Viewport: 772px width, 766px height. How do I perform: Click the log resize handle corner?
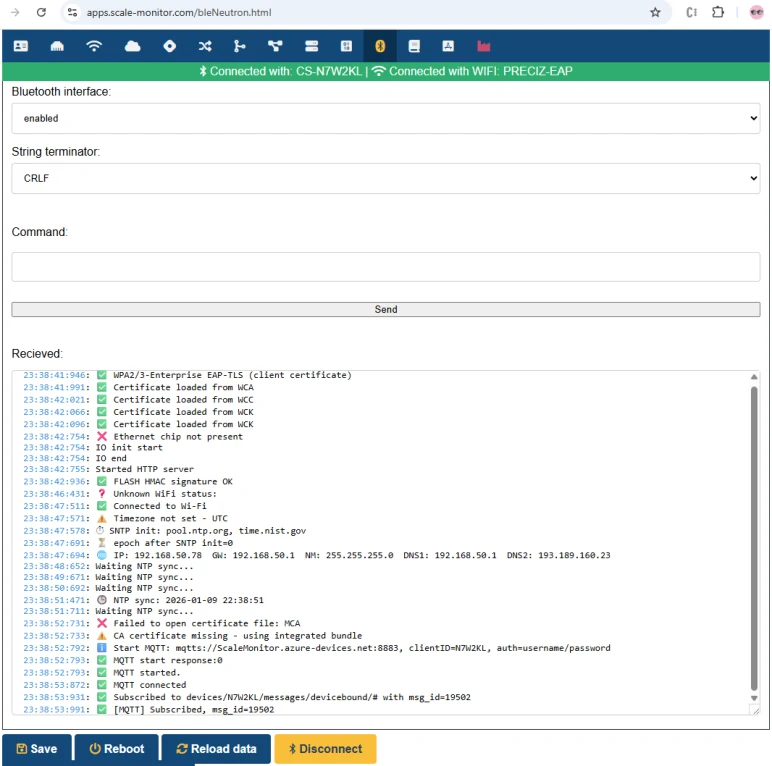[x=755, y=710]
